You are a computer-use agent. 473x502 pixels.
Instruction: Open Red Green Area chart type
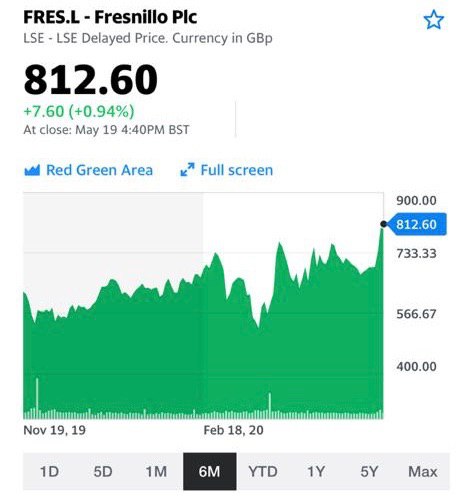tap(89, 170)
